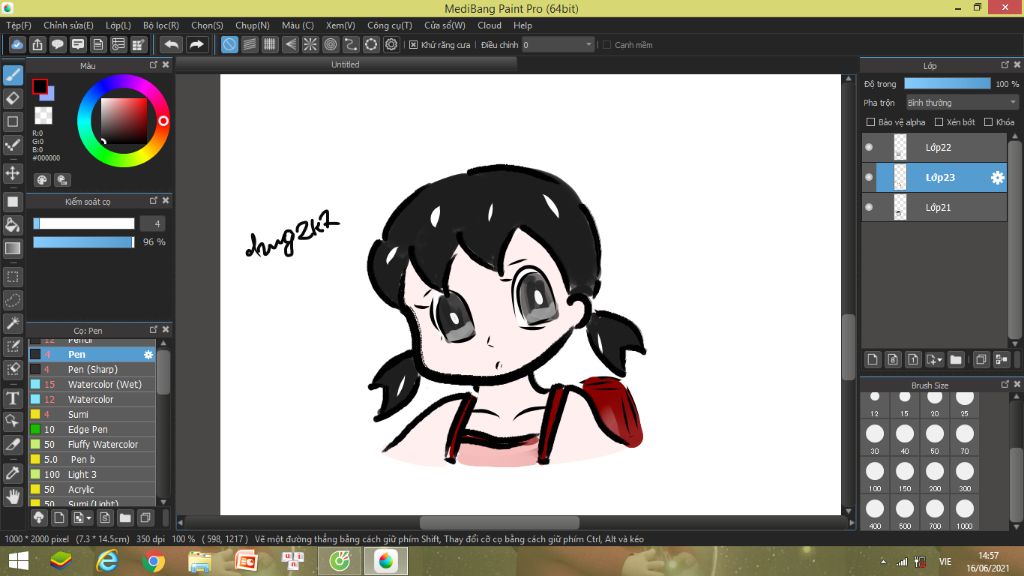The image size is (1024, 576).
Task: Adjust brush opacity 96% slider
Action: (84, 242)
